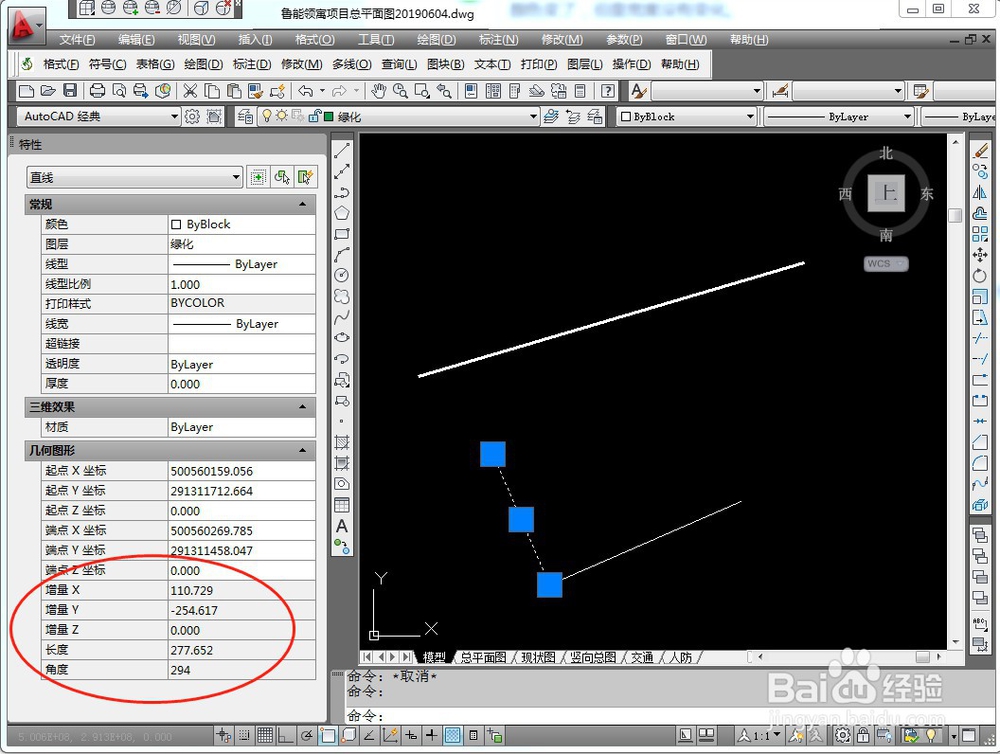Image resolution: width=1000 pixels, height=754 pixels.
Task: Click the Help question mark icon
Action: tap(608, 91)
